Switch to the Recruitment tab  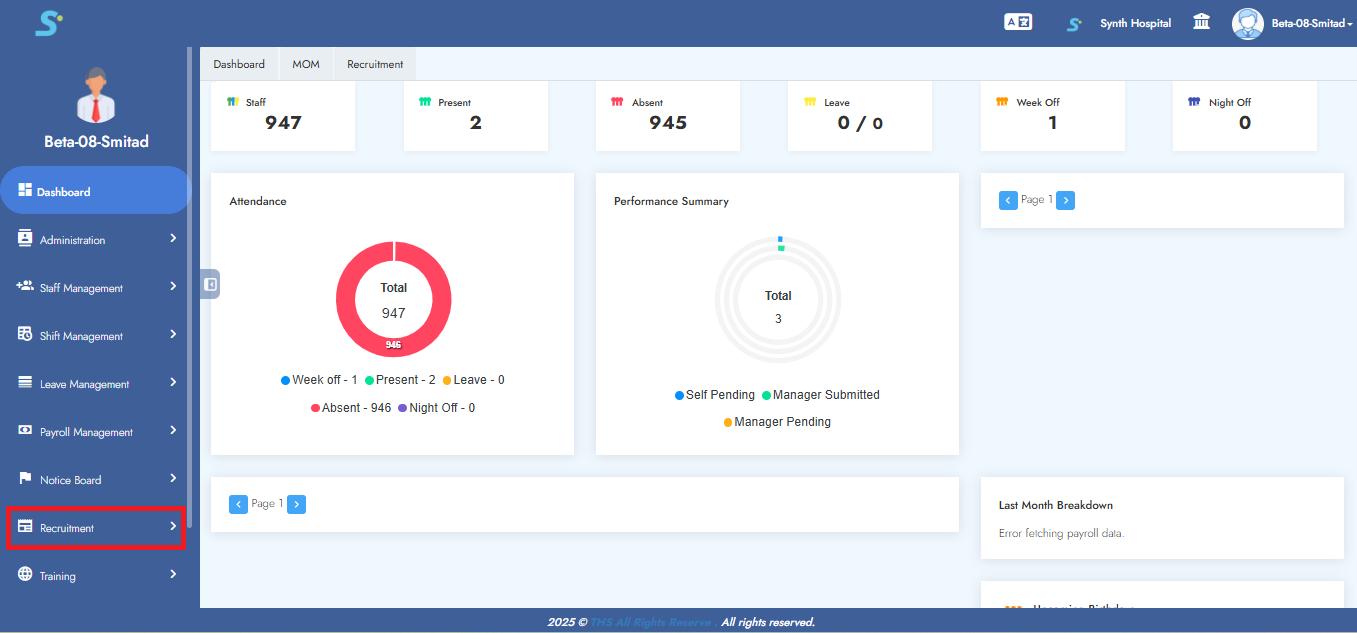tap(375, 64)
